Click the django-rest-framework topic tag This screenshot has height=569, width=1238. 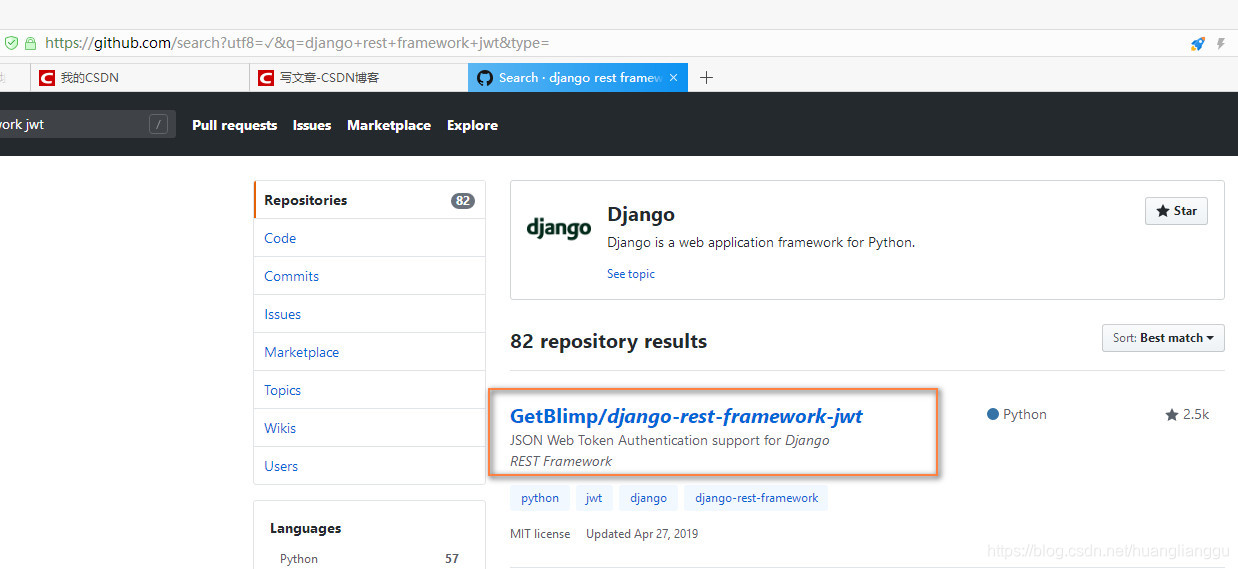pos(757,498)
